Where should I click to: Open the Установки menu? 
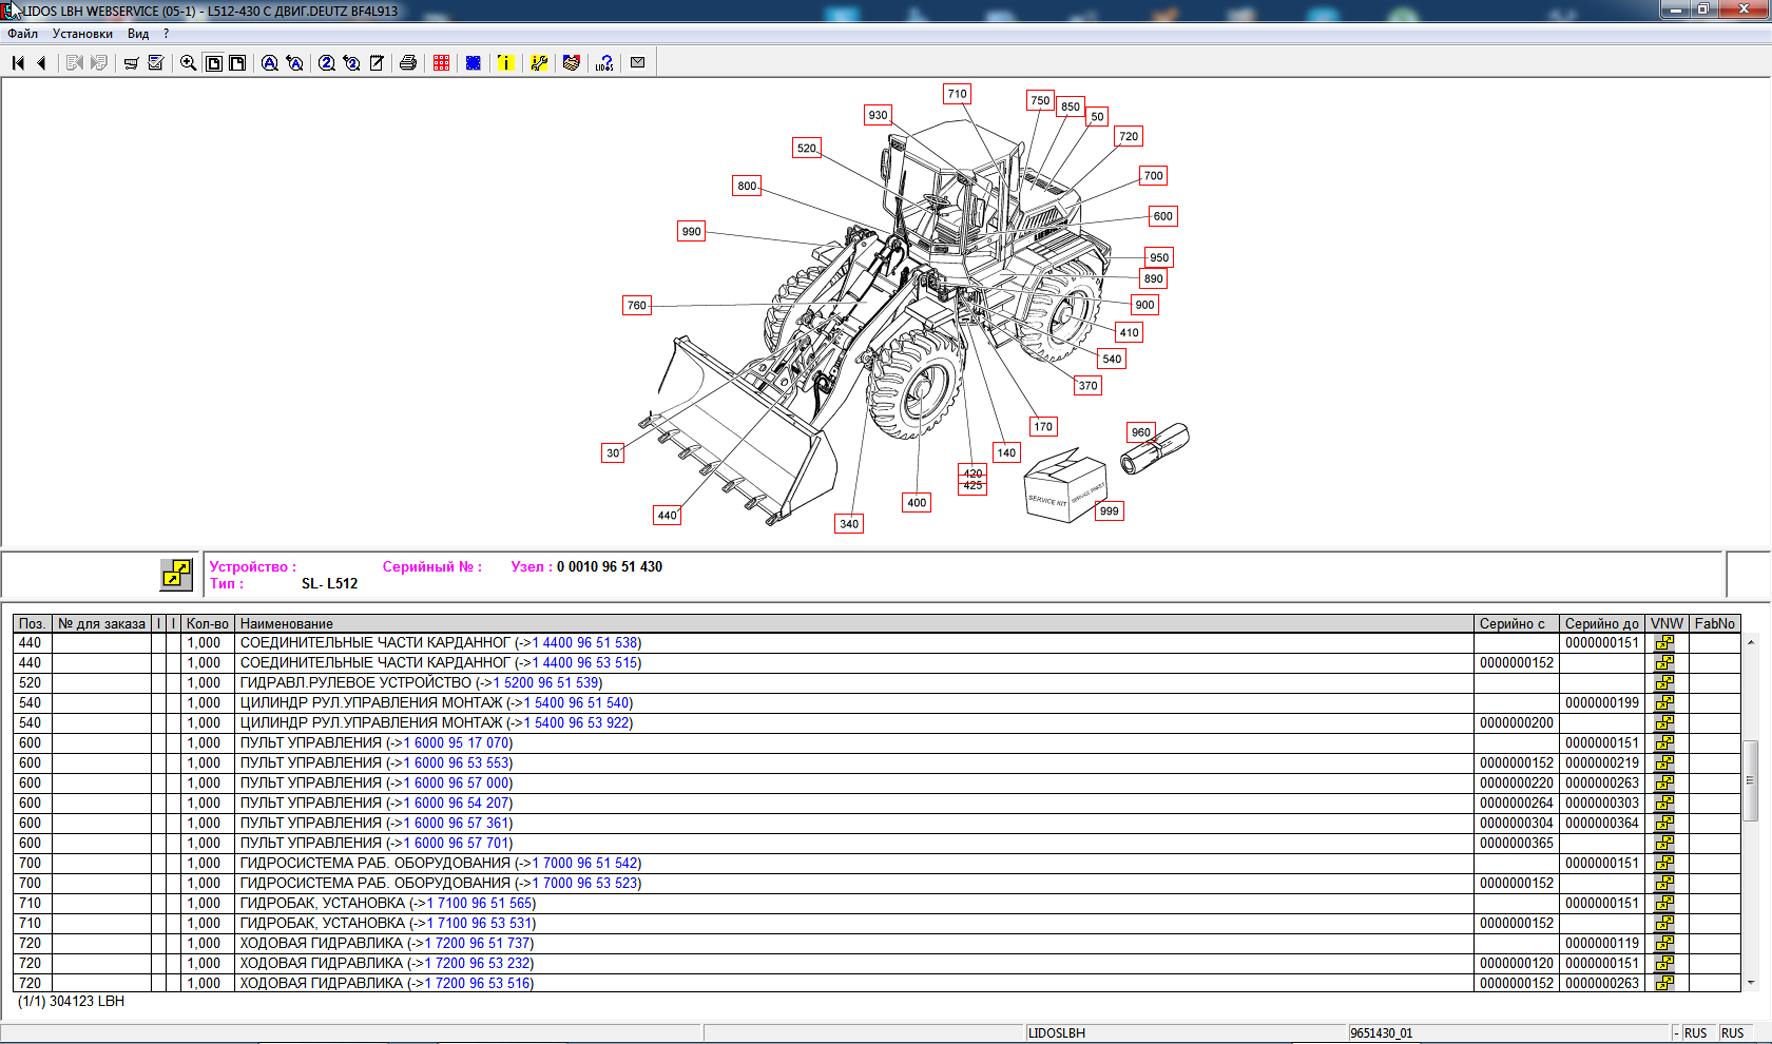pos(82,34)
